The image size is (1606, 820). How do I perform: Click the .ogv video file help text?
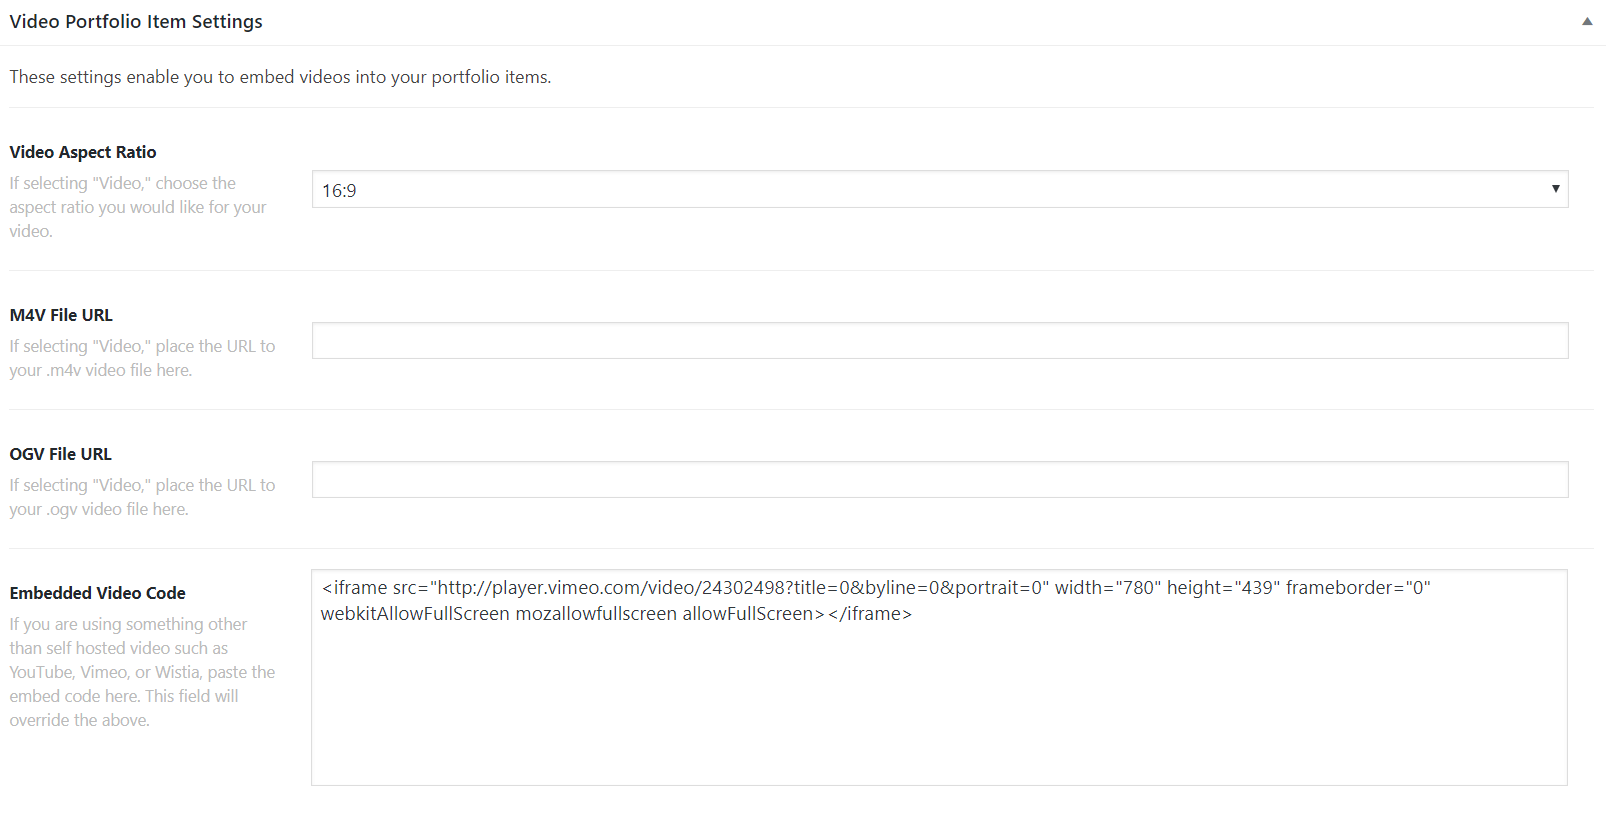click(142, 497)
